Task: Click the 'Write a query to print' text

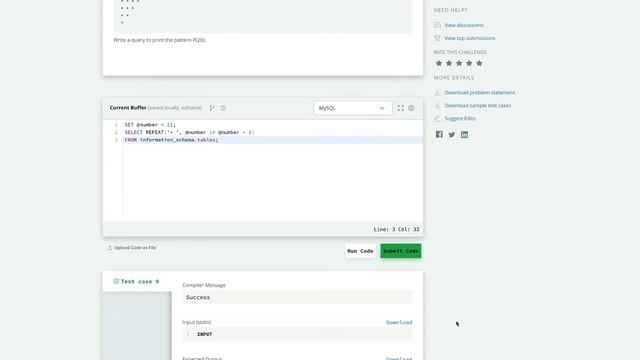Action: [159, 40]
